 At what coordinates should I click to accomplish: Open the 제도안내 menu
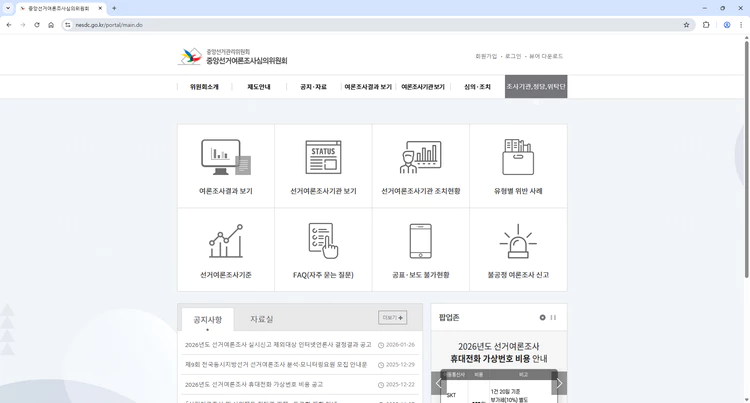259,87
